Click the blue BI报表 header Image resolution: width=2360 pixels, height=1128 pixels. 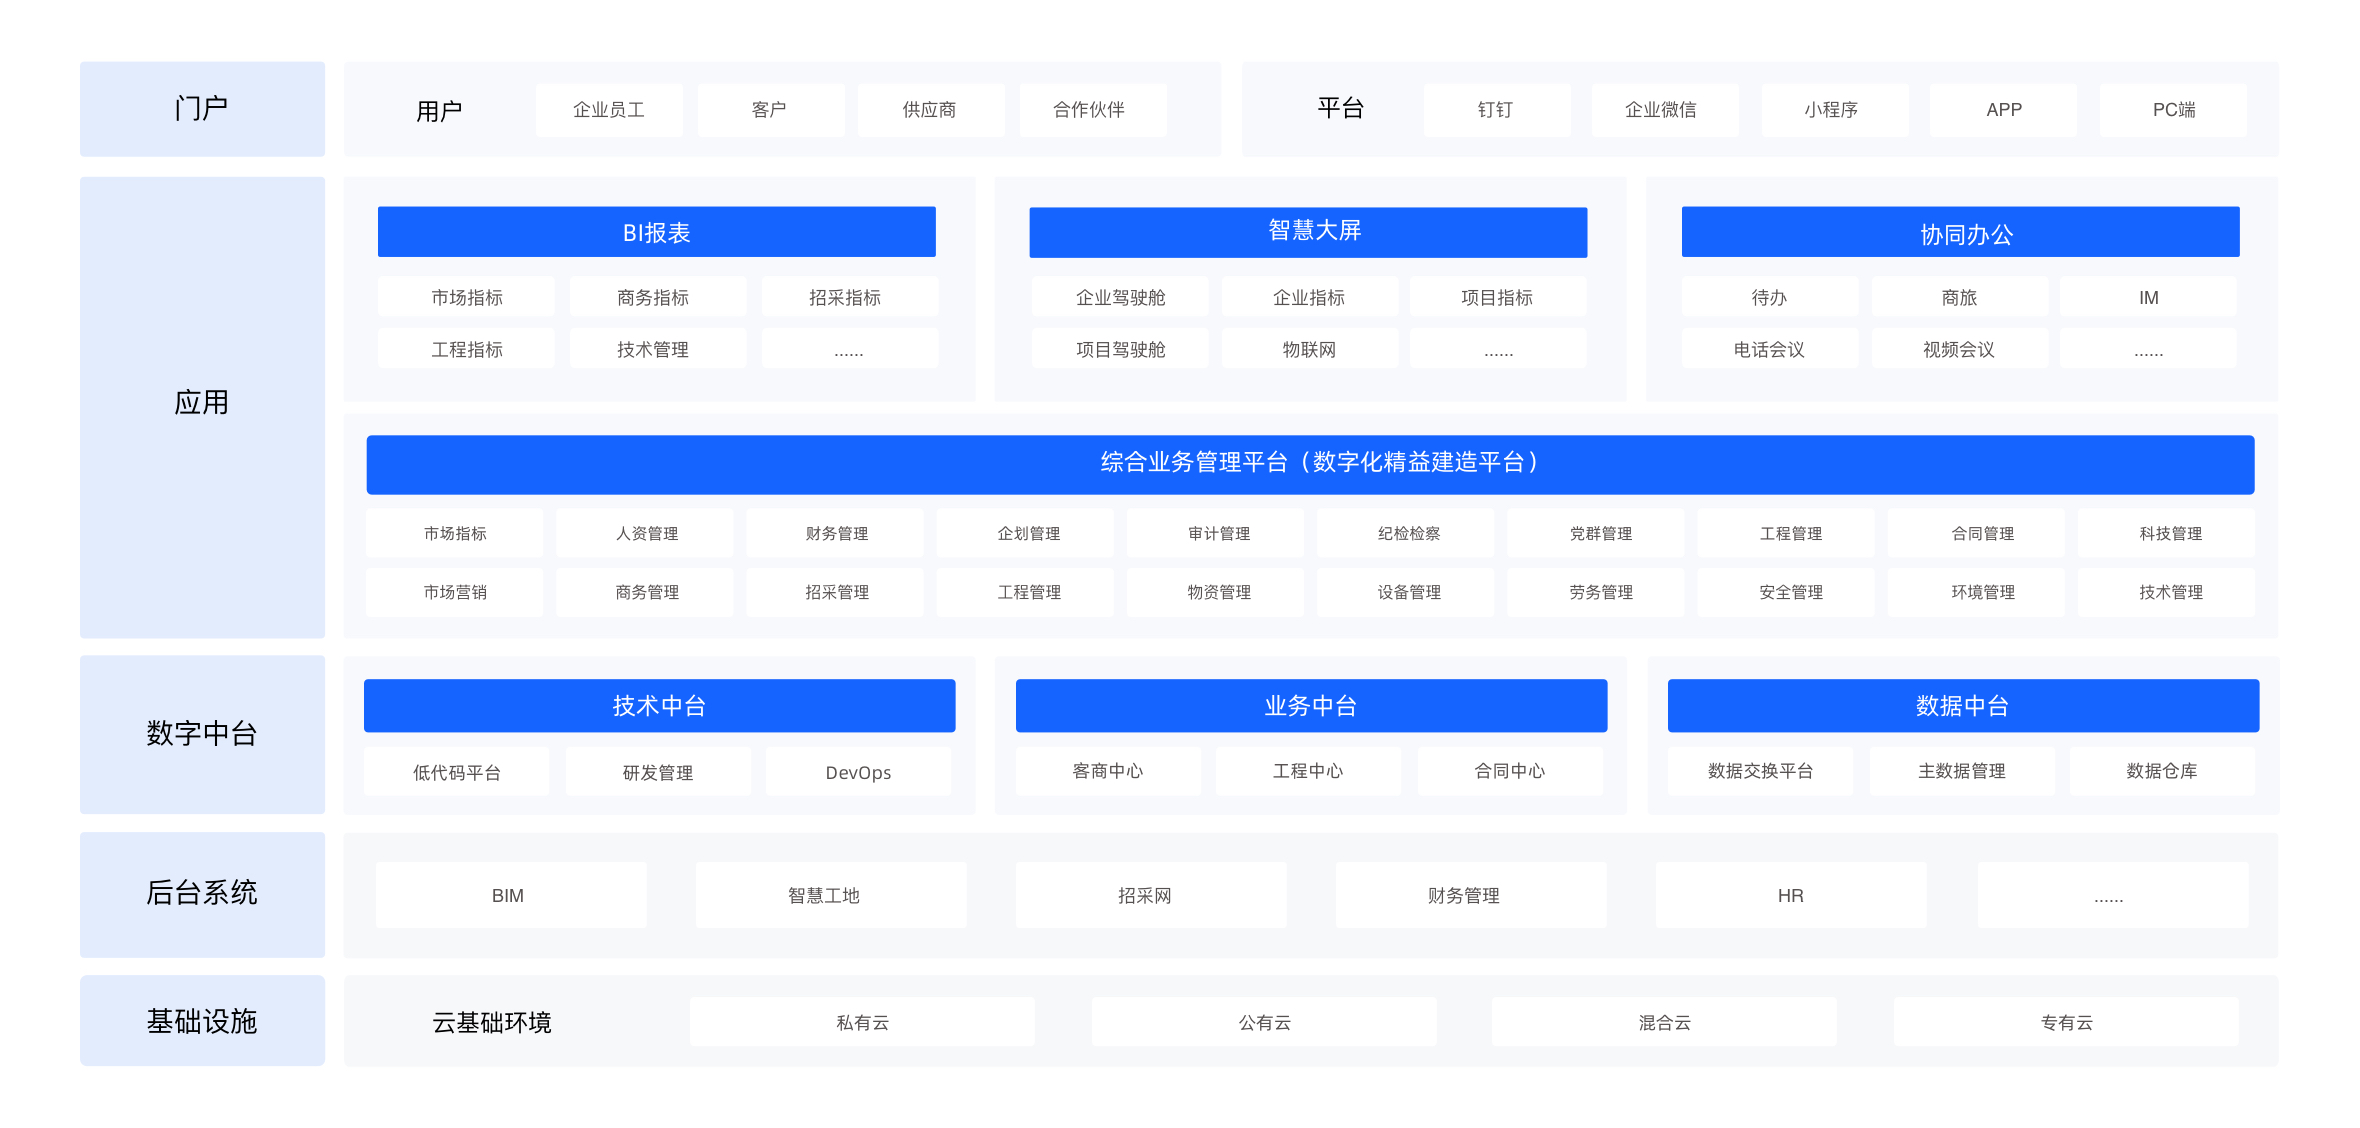(657, 232)
